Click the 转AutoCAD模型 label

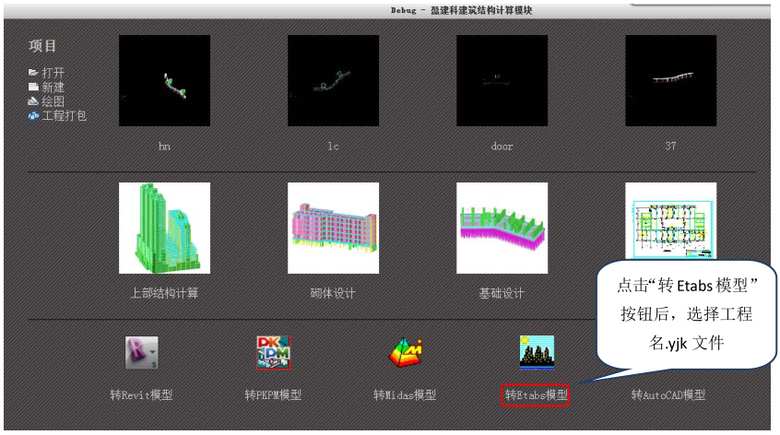point(668,395)
